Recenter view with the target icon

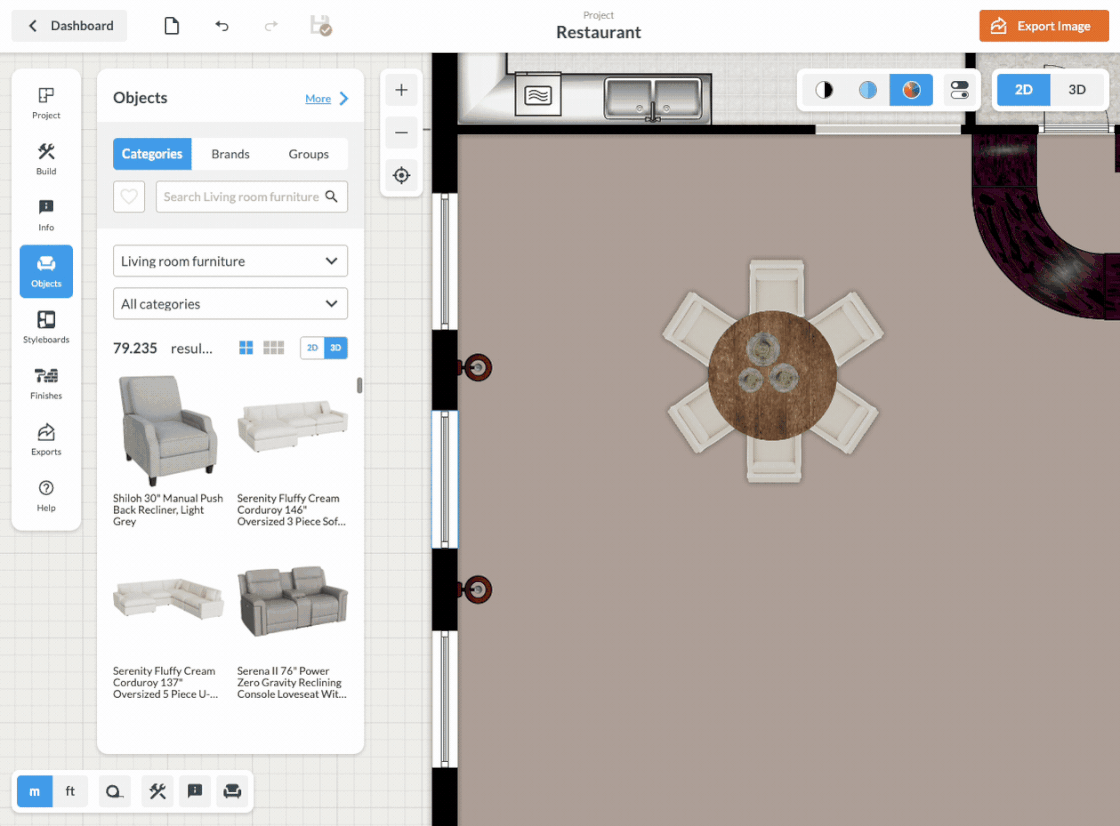coord(401,175)
